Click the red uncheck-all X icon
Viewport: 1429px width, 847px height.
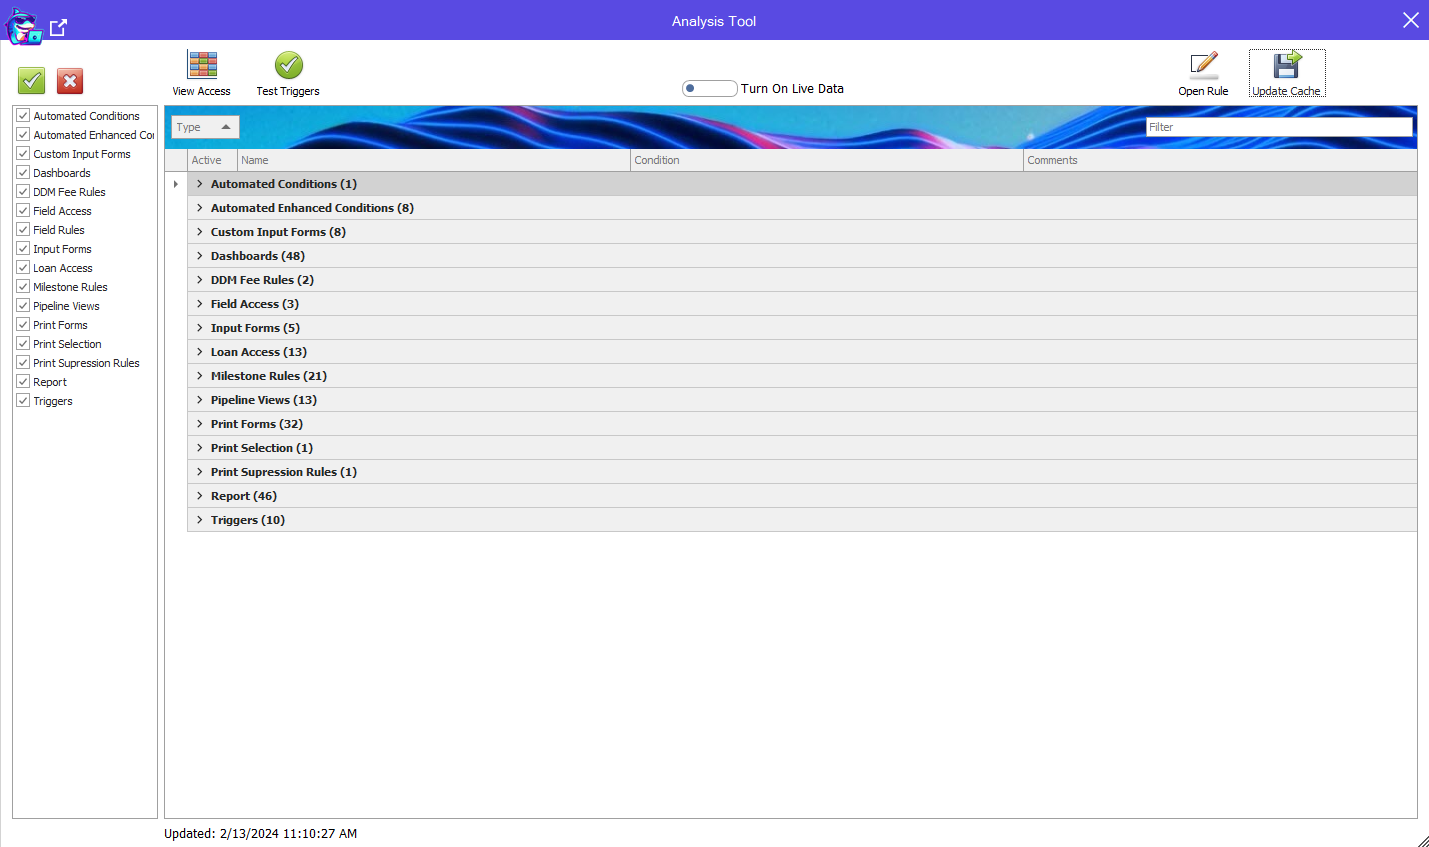tap(70, 81)
